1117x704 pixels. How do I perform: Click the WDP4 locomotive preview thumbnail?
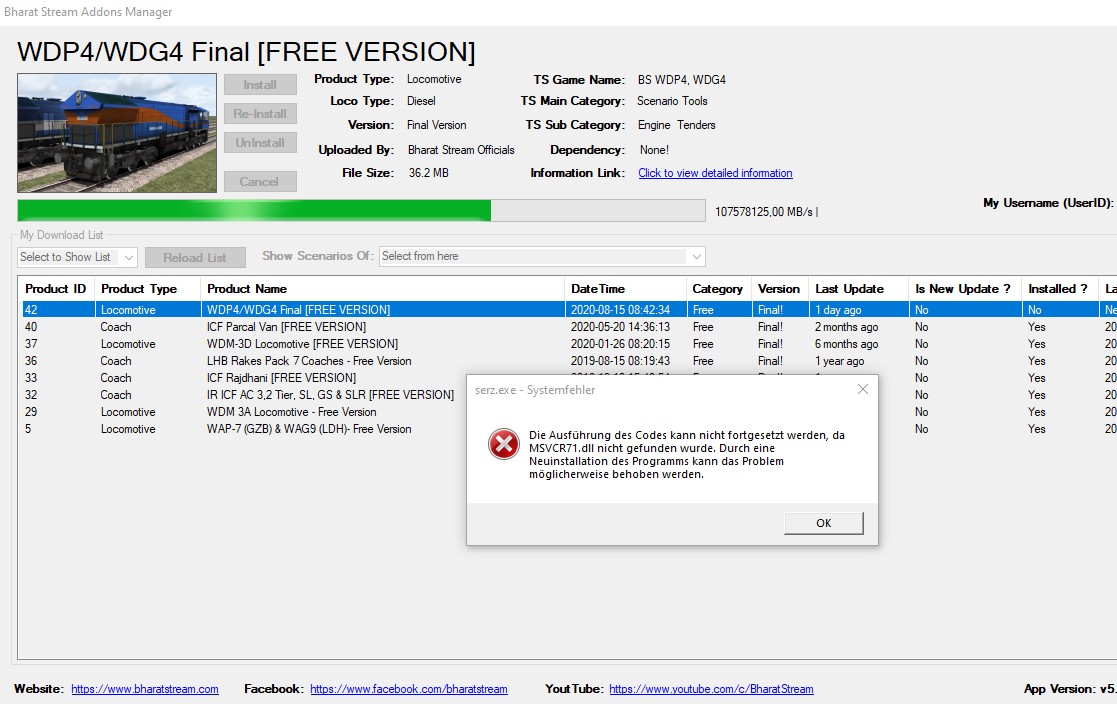click(x=117, y=133)
